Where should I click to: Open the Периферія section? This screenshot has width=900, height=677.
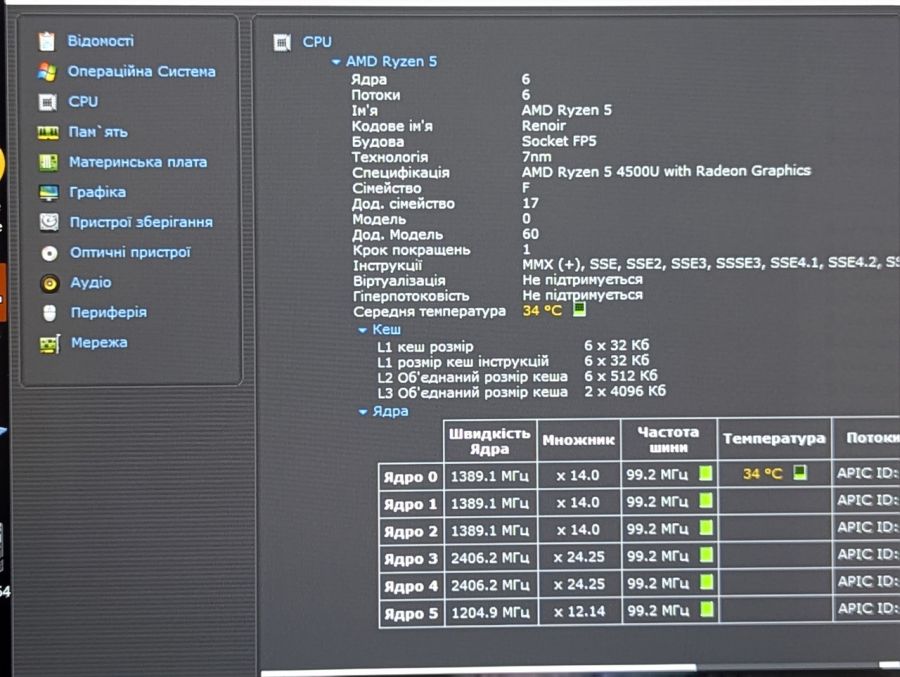108,312
